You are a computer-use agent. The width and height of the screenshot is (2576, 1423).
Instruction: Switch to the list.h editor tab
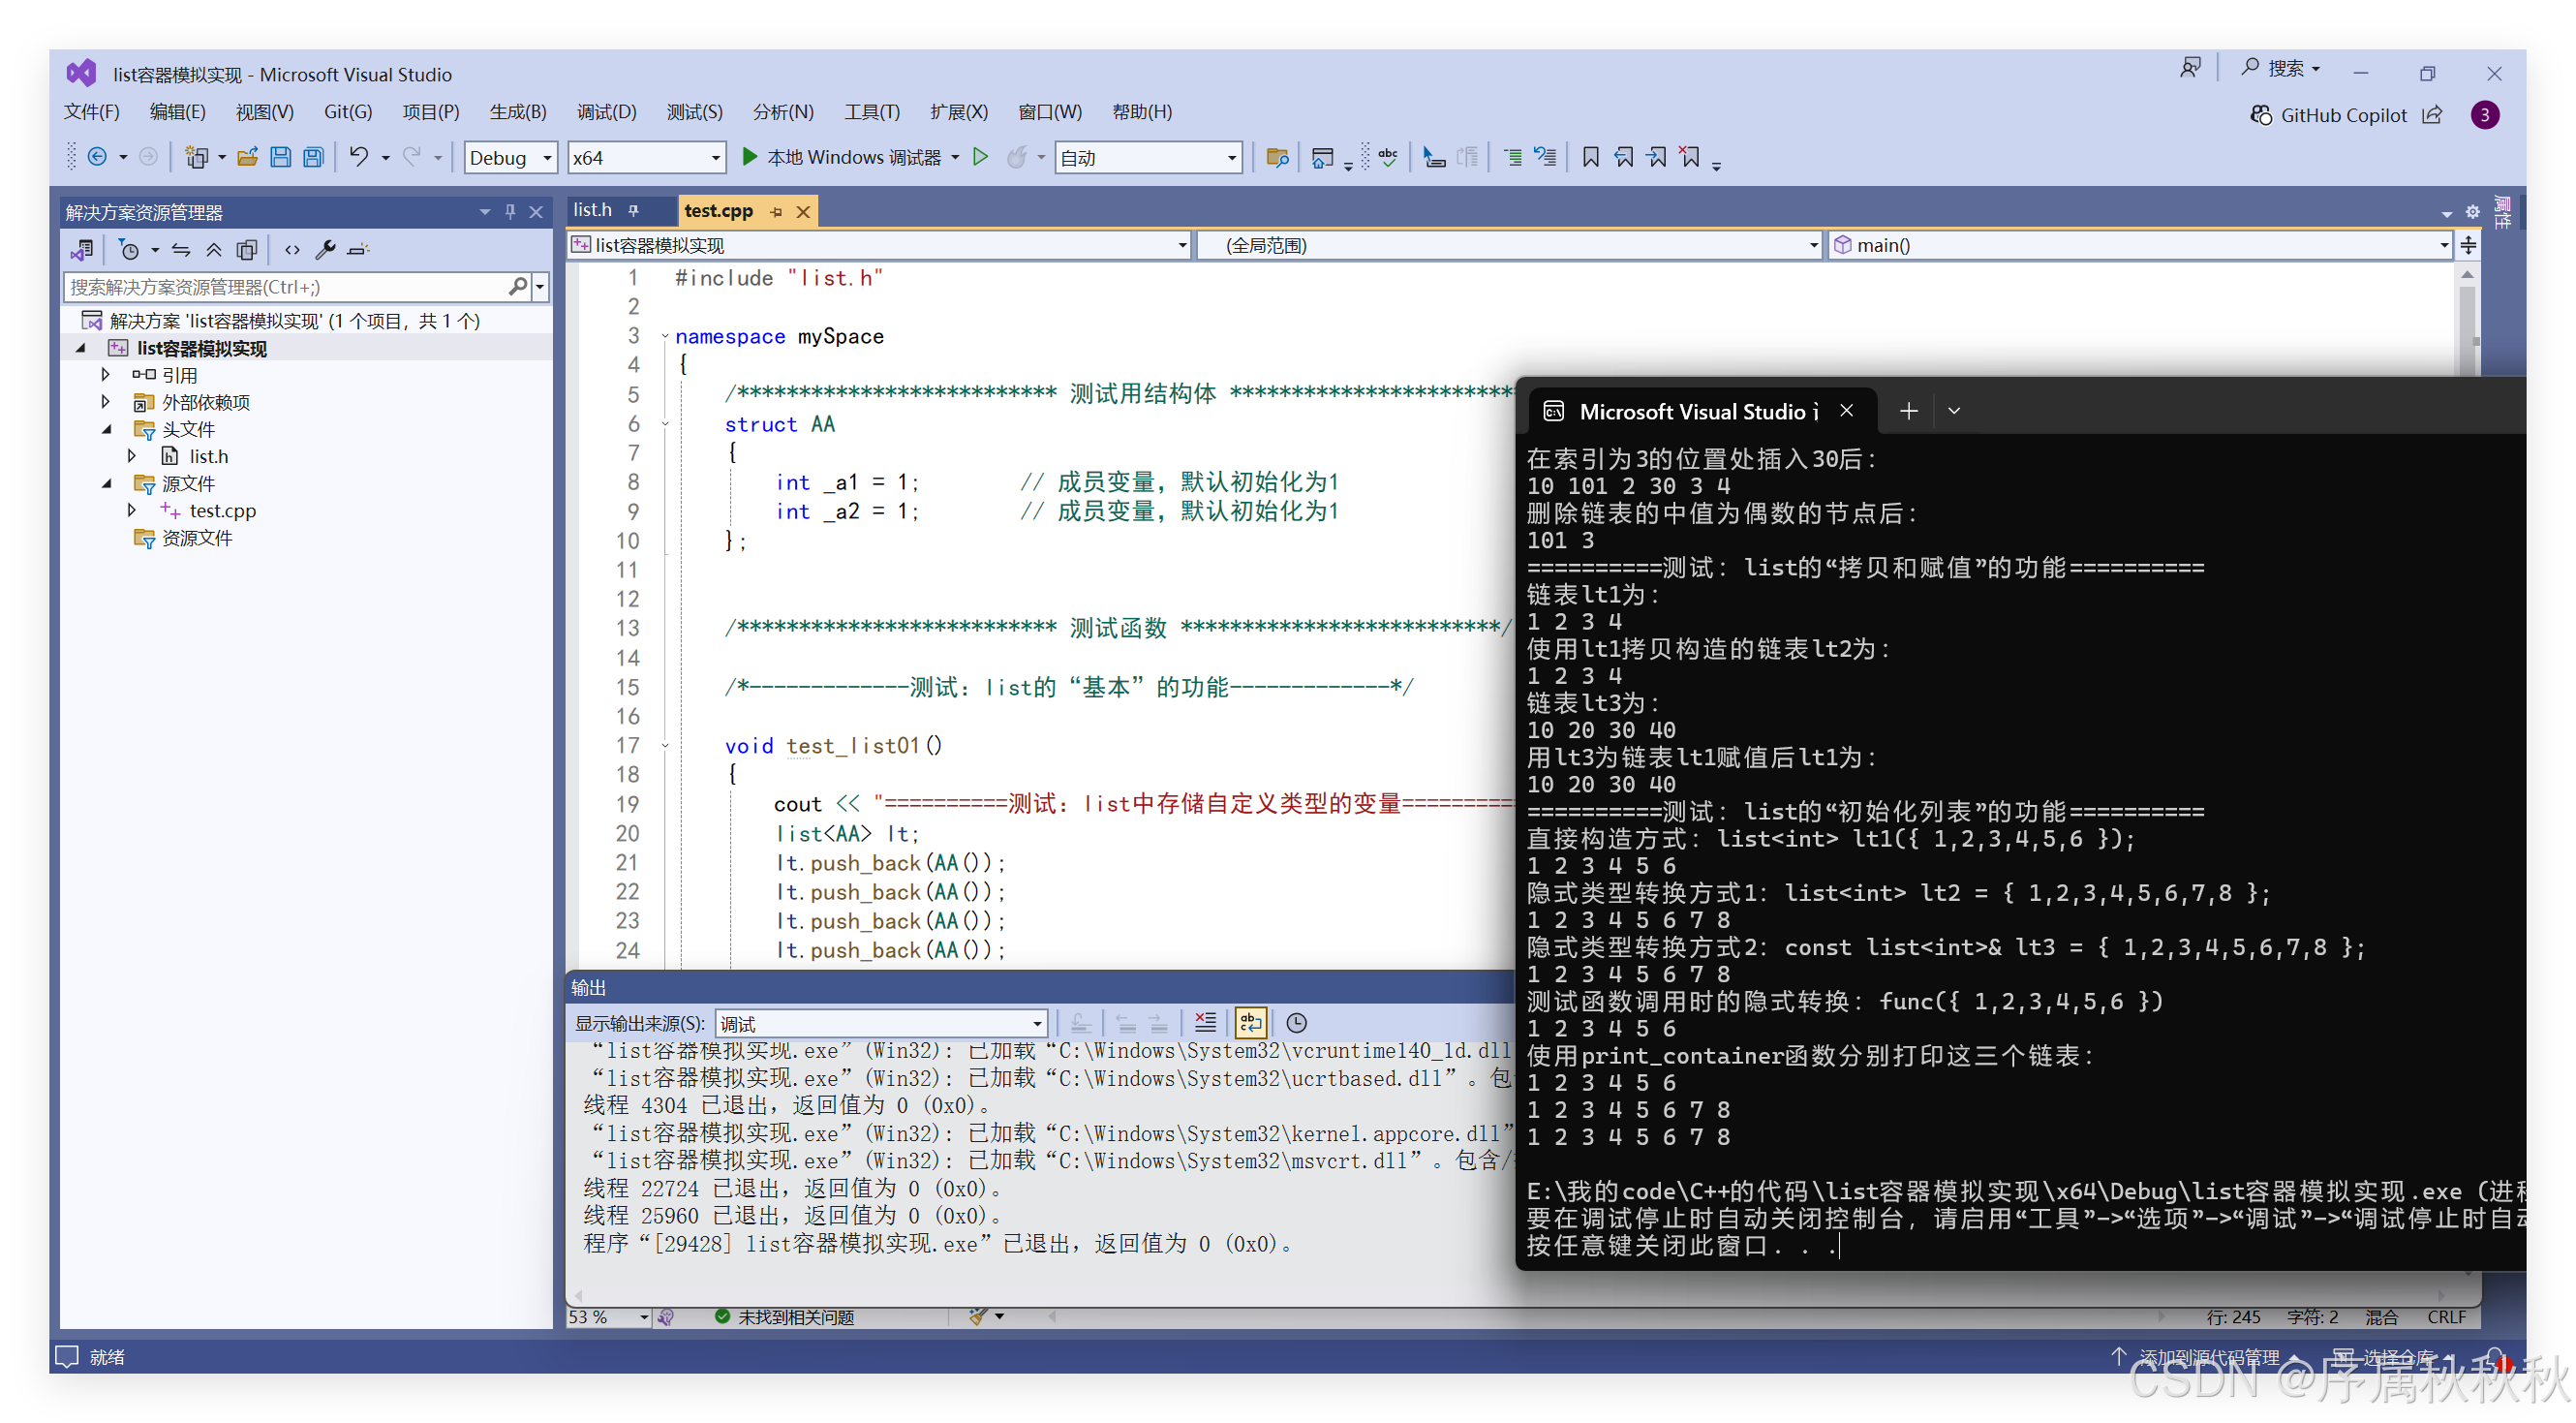click(593, 211)
